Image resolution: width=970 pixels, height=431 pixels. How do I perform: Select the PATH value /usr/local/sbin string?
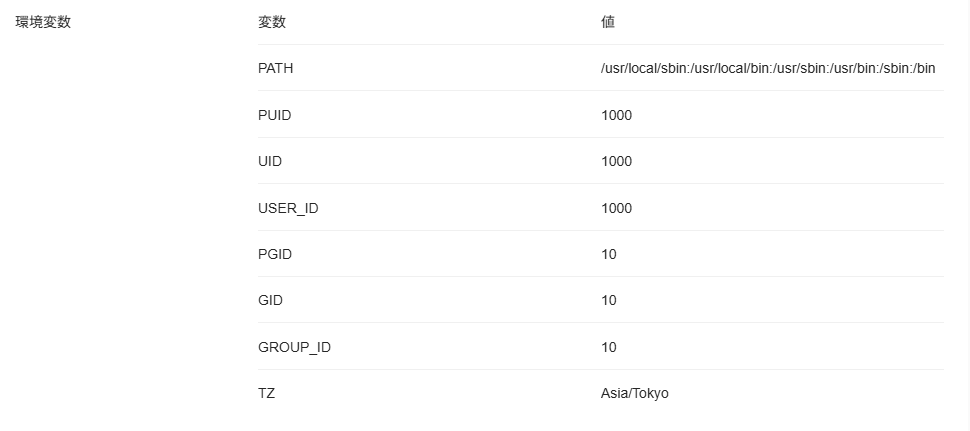768,69
